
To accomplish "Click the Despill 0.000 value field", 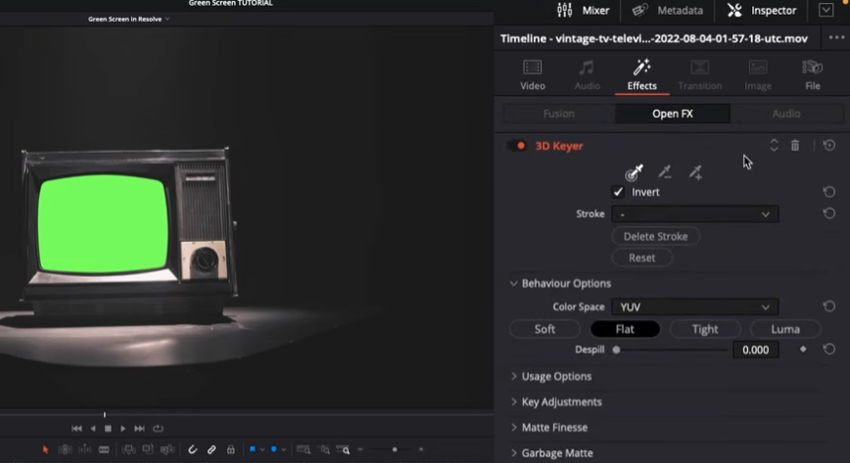I will pos(756,350).
